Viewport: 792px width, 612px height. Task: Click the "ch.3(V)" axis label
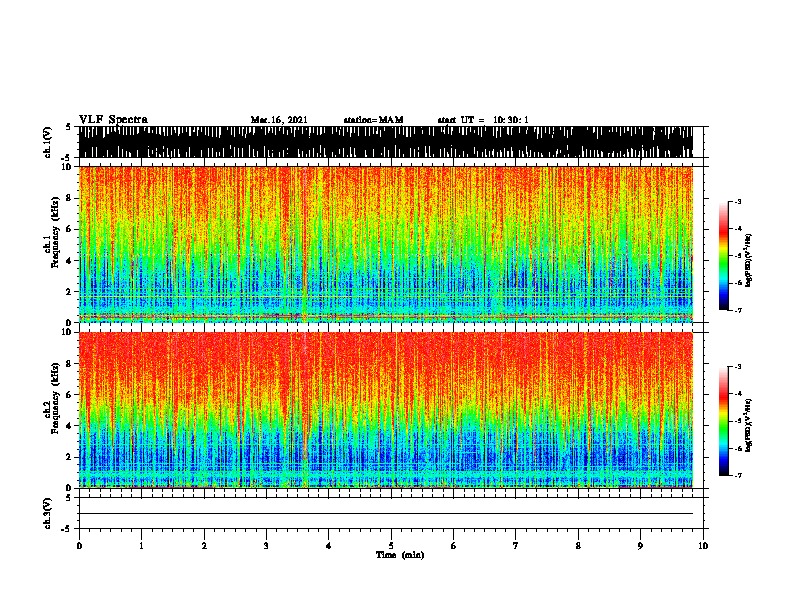47,514
